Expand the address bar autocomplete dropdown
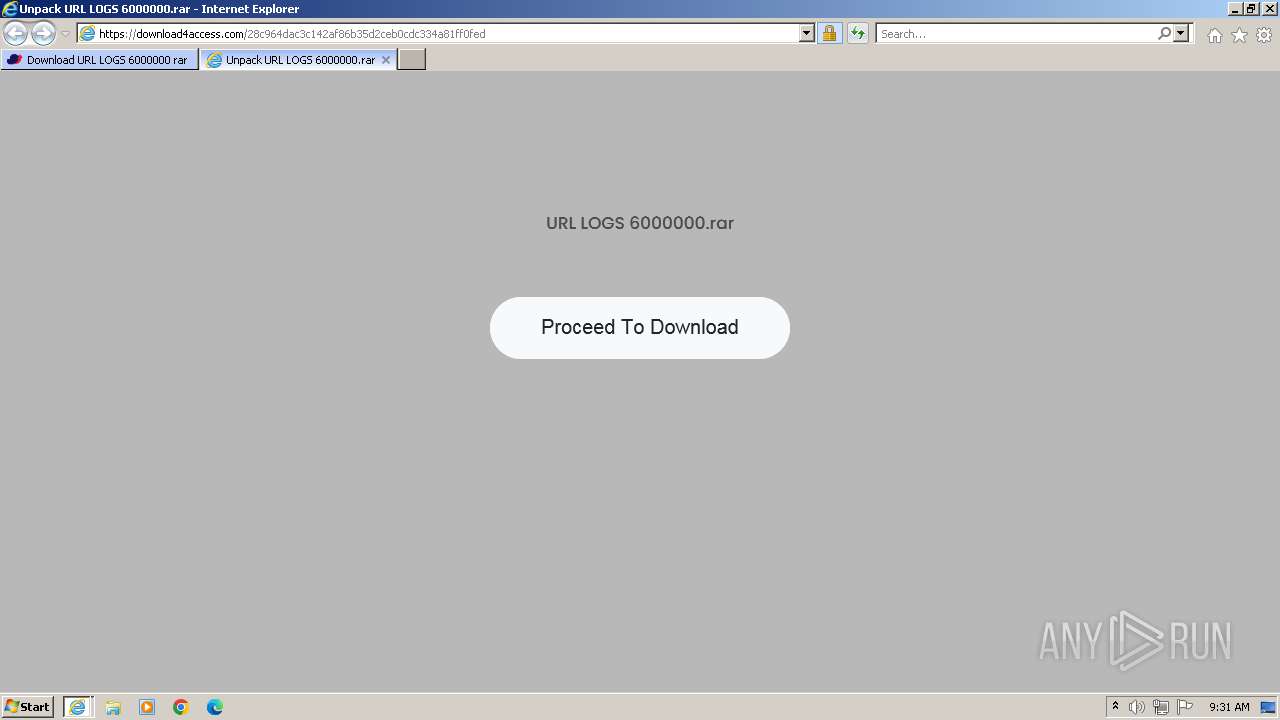The height and width of the screenshot is (720, 1280). 807,33
